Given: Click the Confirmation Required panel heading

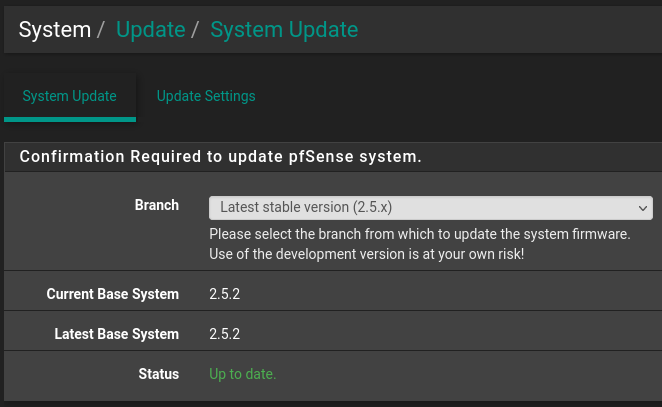Looking at the screenshot, I should pyautogui.click(x=220, y=157).
